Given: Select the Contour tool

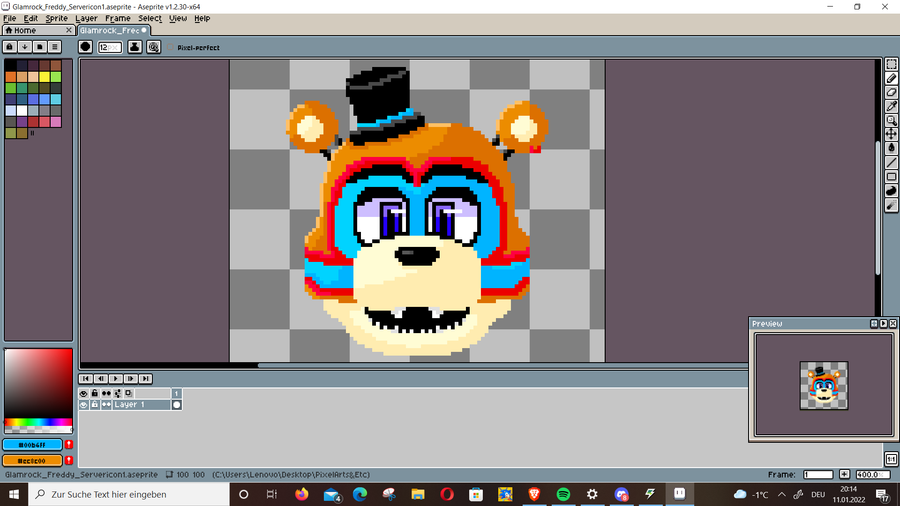Looking at the screenshot, I should (891, 190).
